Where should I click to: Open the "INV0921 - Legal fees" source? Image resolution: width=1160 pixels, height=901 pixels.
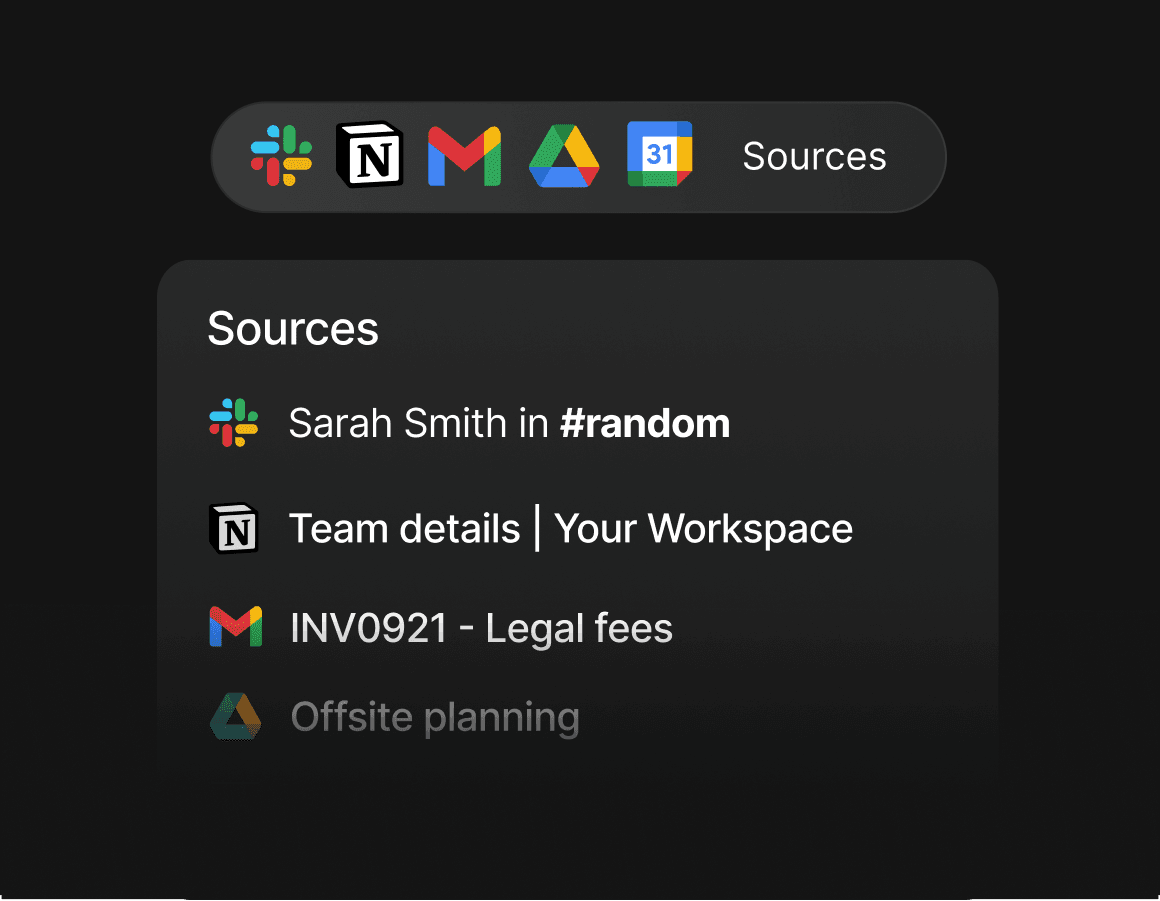click(x=482, y=628)
